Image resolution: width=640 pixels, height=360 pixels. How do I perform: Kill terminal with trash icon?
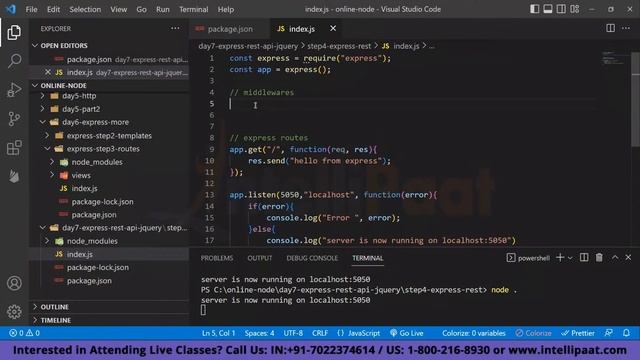click(599, 258)
